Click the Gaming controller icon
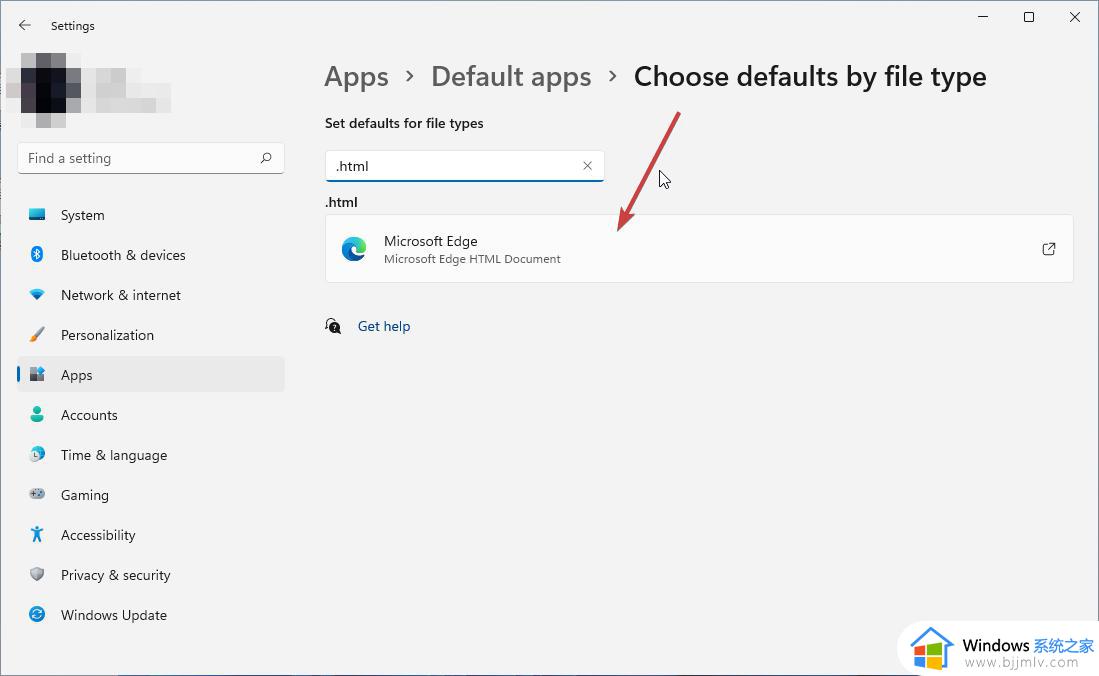1099x676 pixels. pos(37,494)
